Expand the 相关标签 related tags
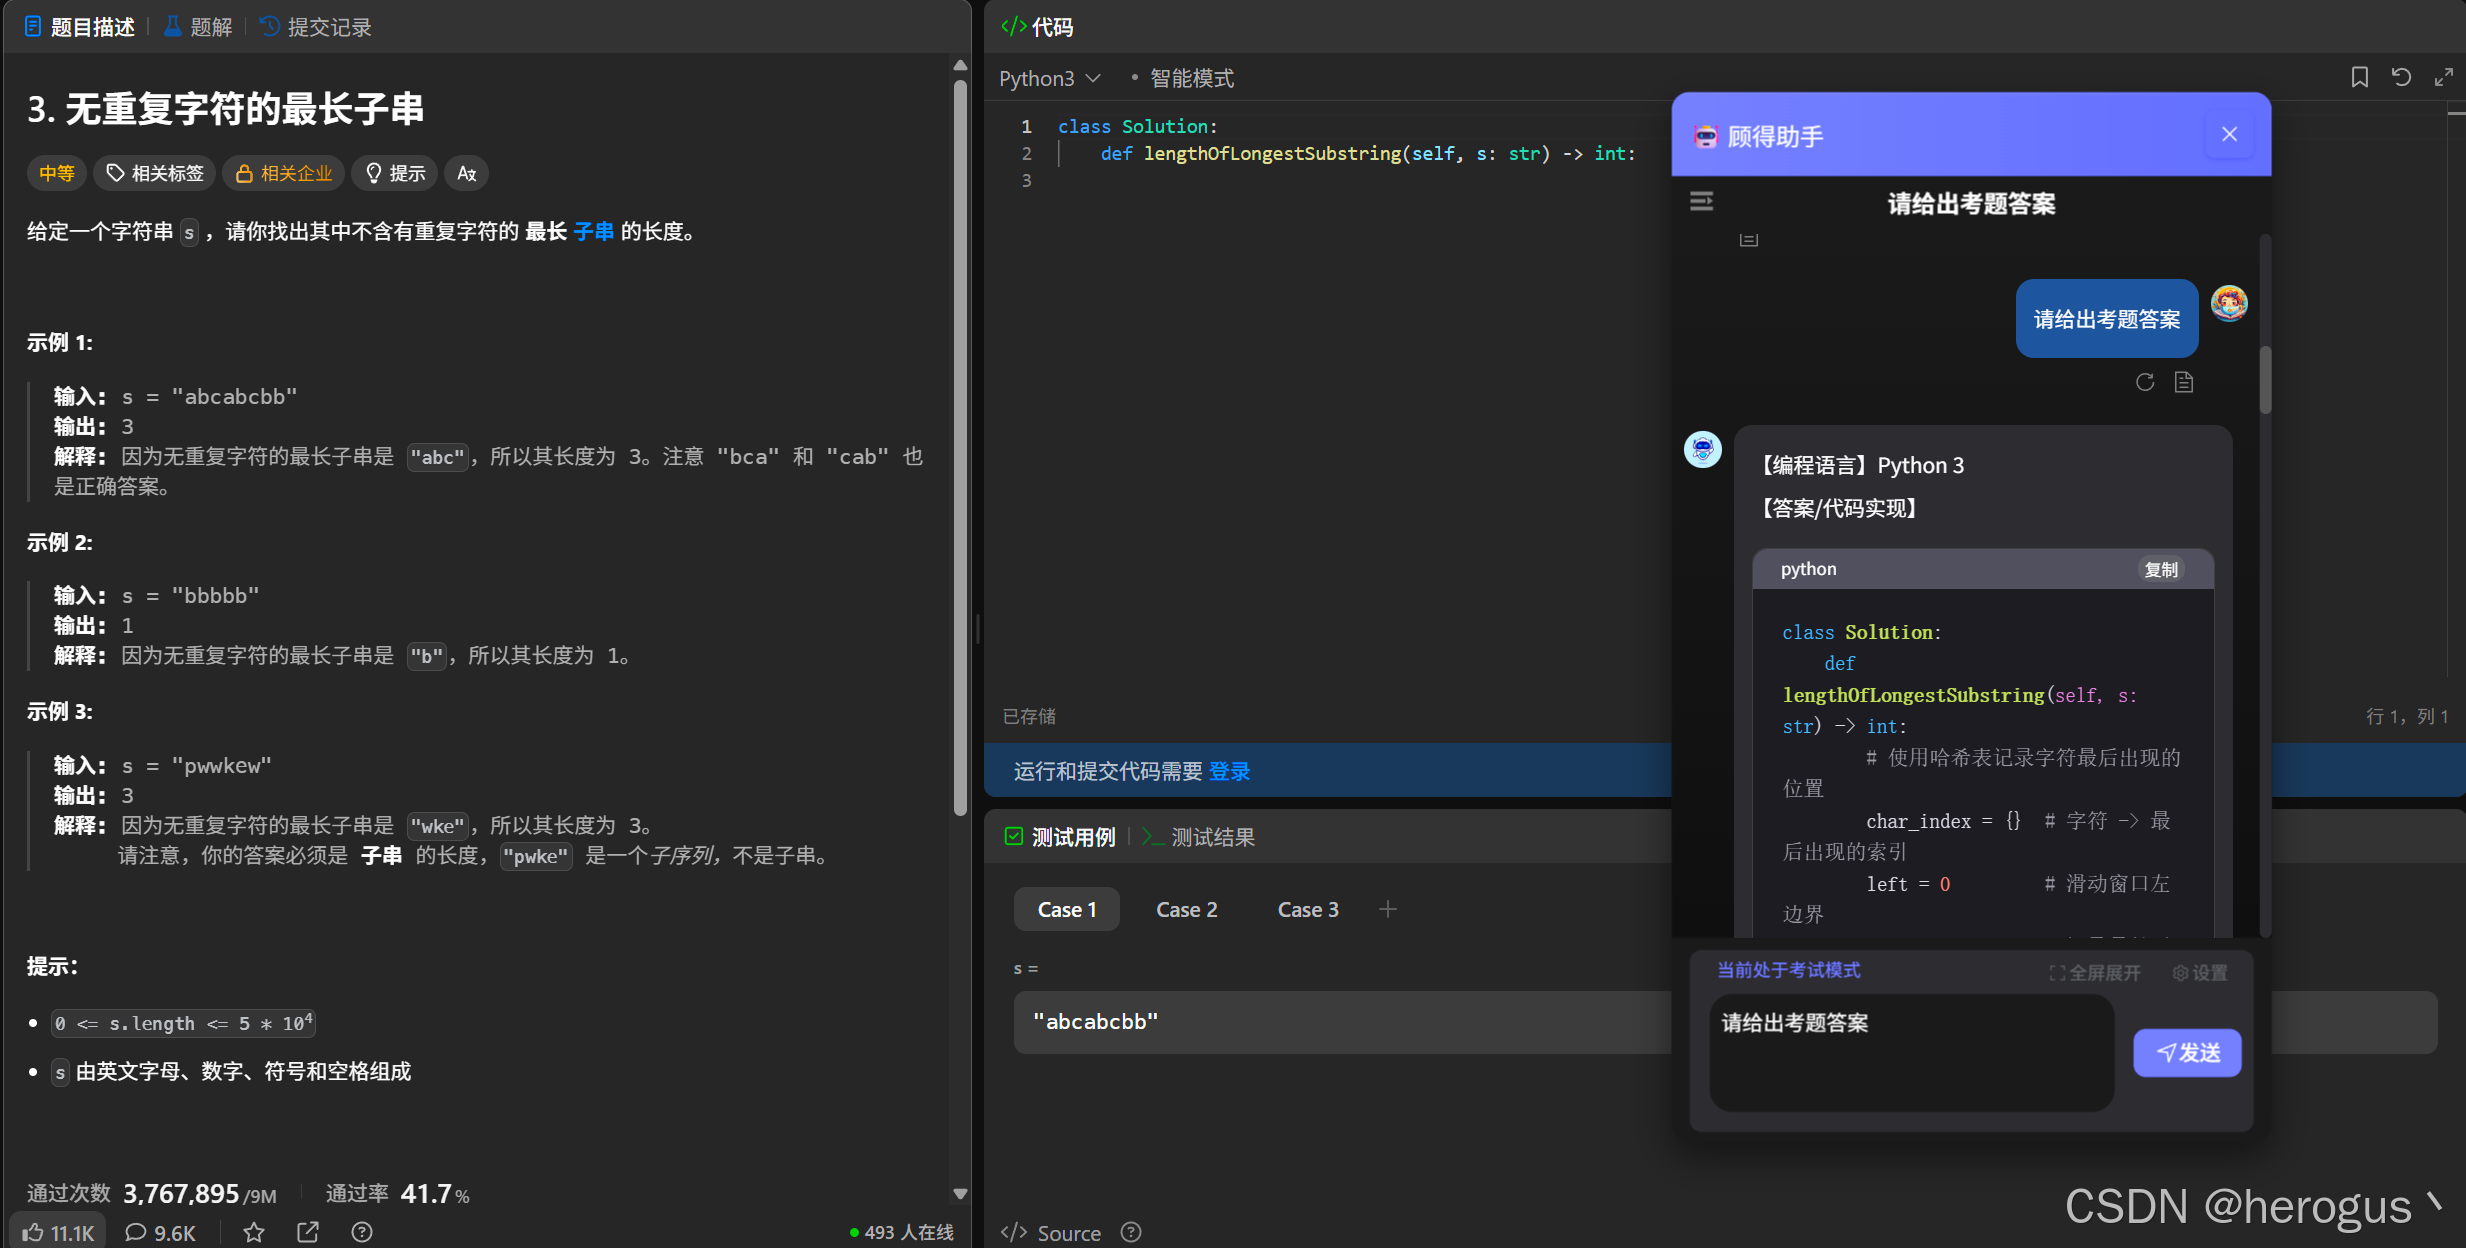2466x1248 pixels. tap(155, 173)
